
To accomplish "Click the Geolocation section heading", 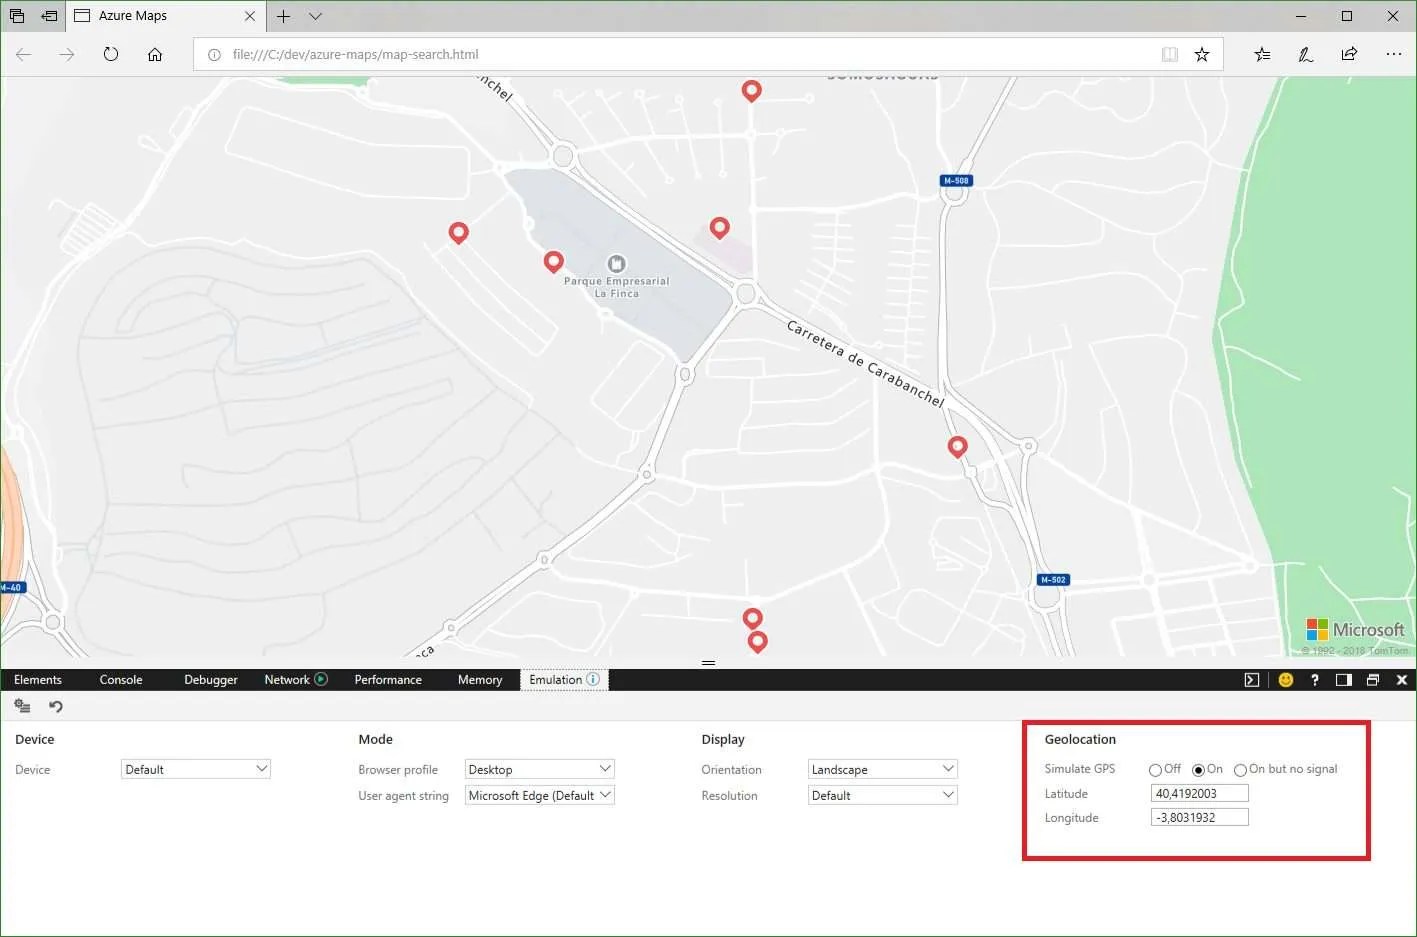I will [1080, 739].
